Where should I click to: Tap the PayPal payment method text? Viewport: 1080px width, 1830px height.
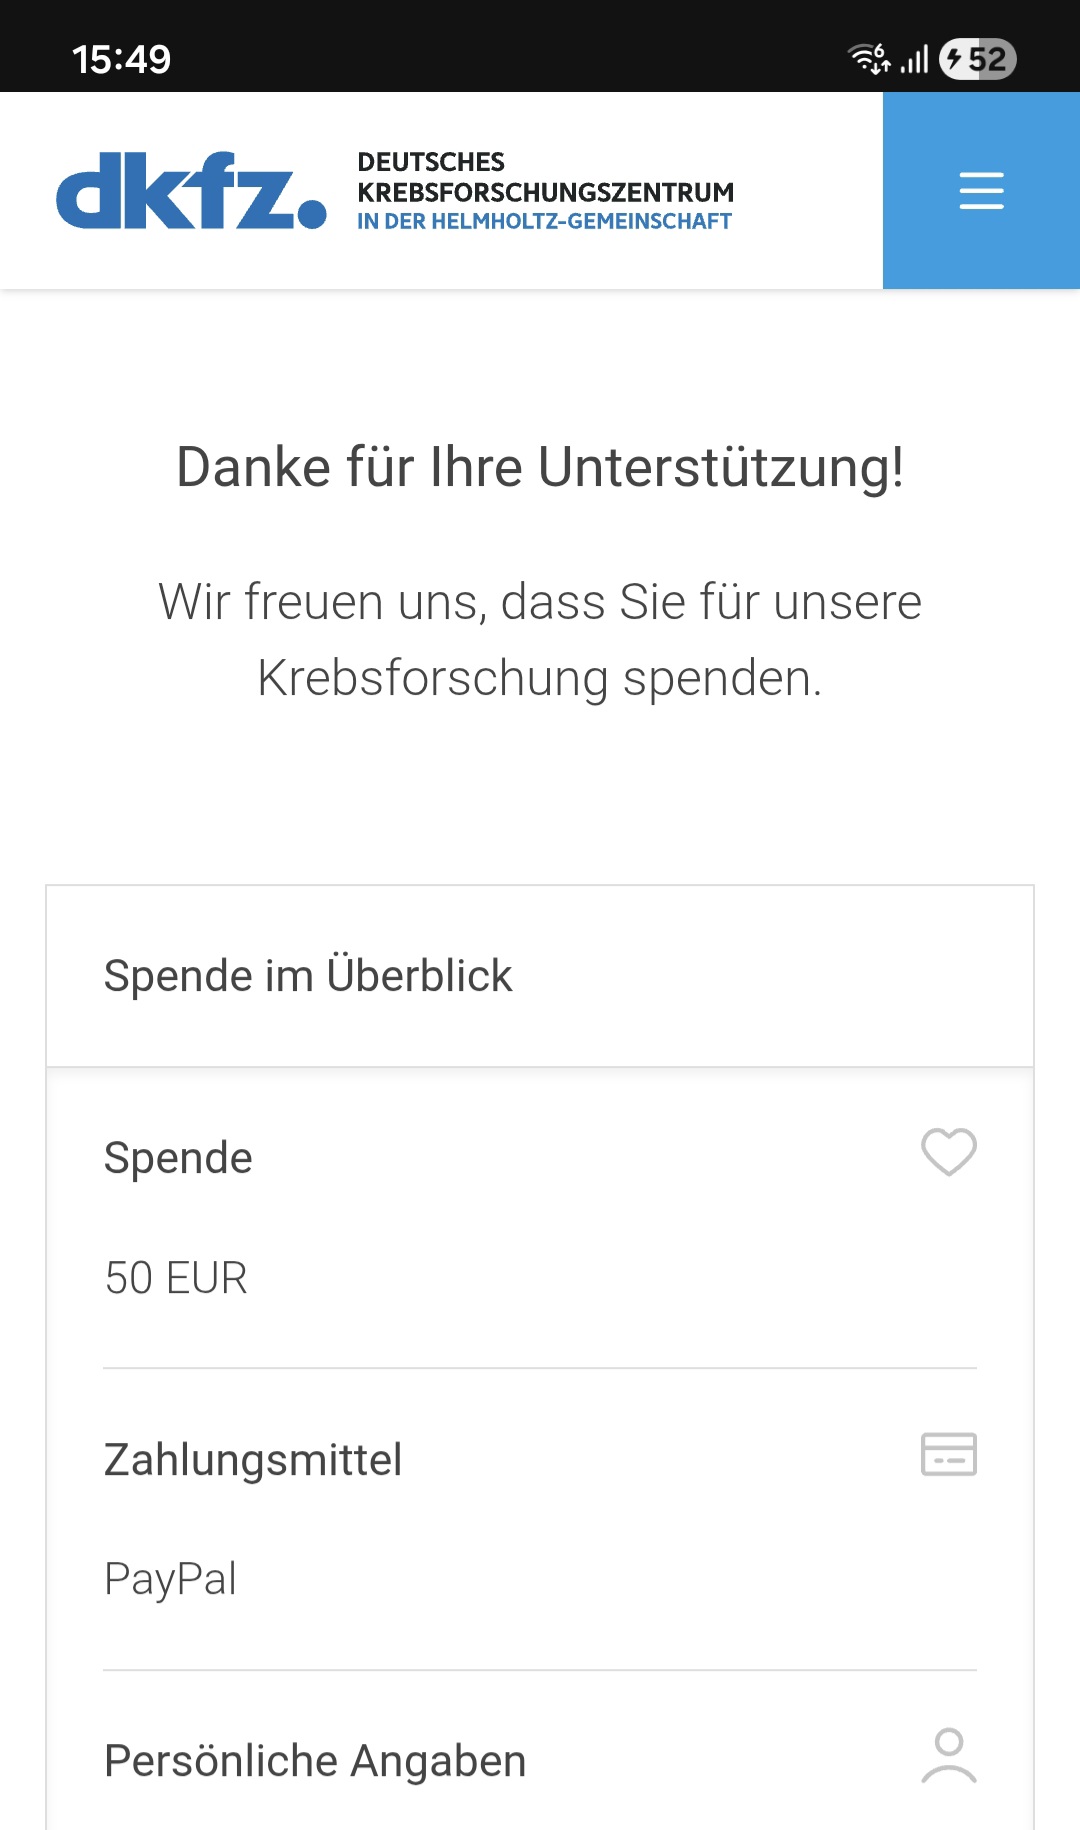click(x=170, y=1580)
